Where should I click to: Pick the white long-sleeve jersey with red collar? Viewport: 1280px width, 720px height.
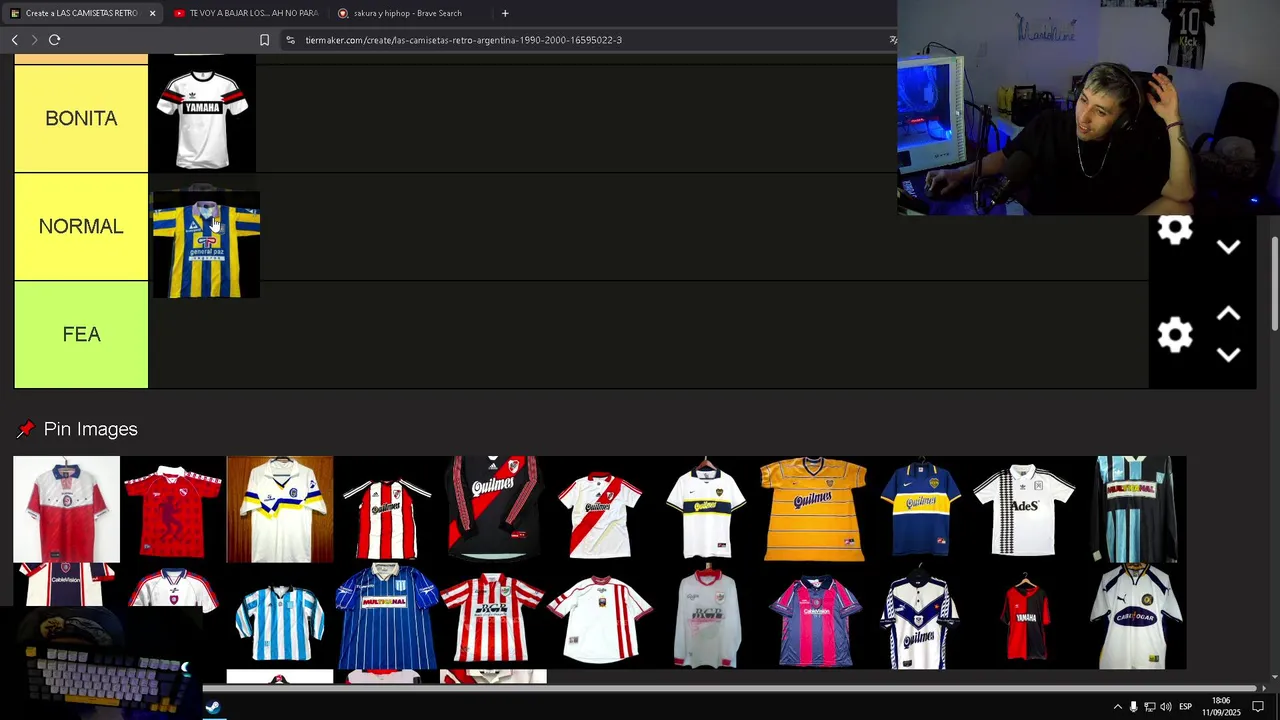pos(707,616)
